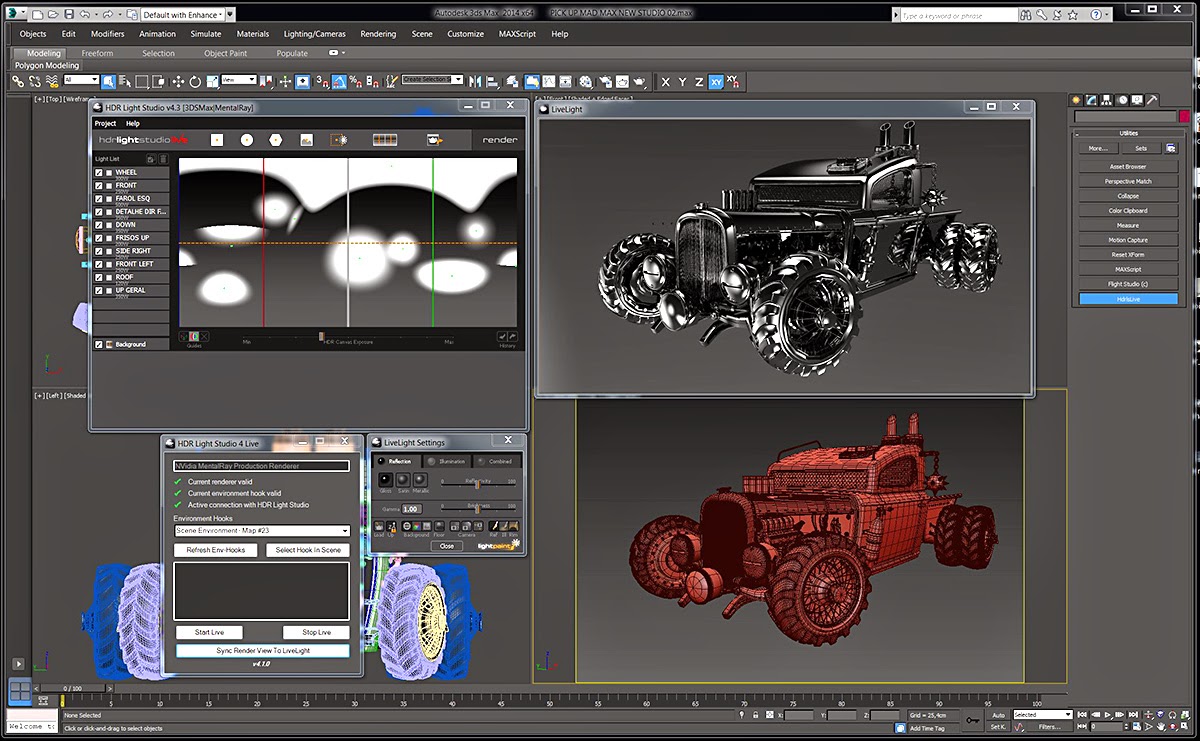
Task: Open the Rendering menu
Action: click(x=378, y=34)
